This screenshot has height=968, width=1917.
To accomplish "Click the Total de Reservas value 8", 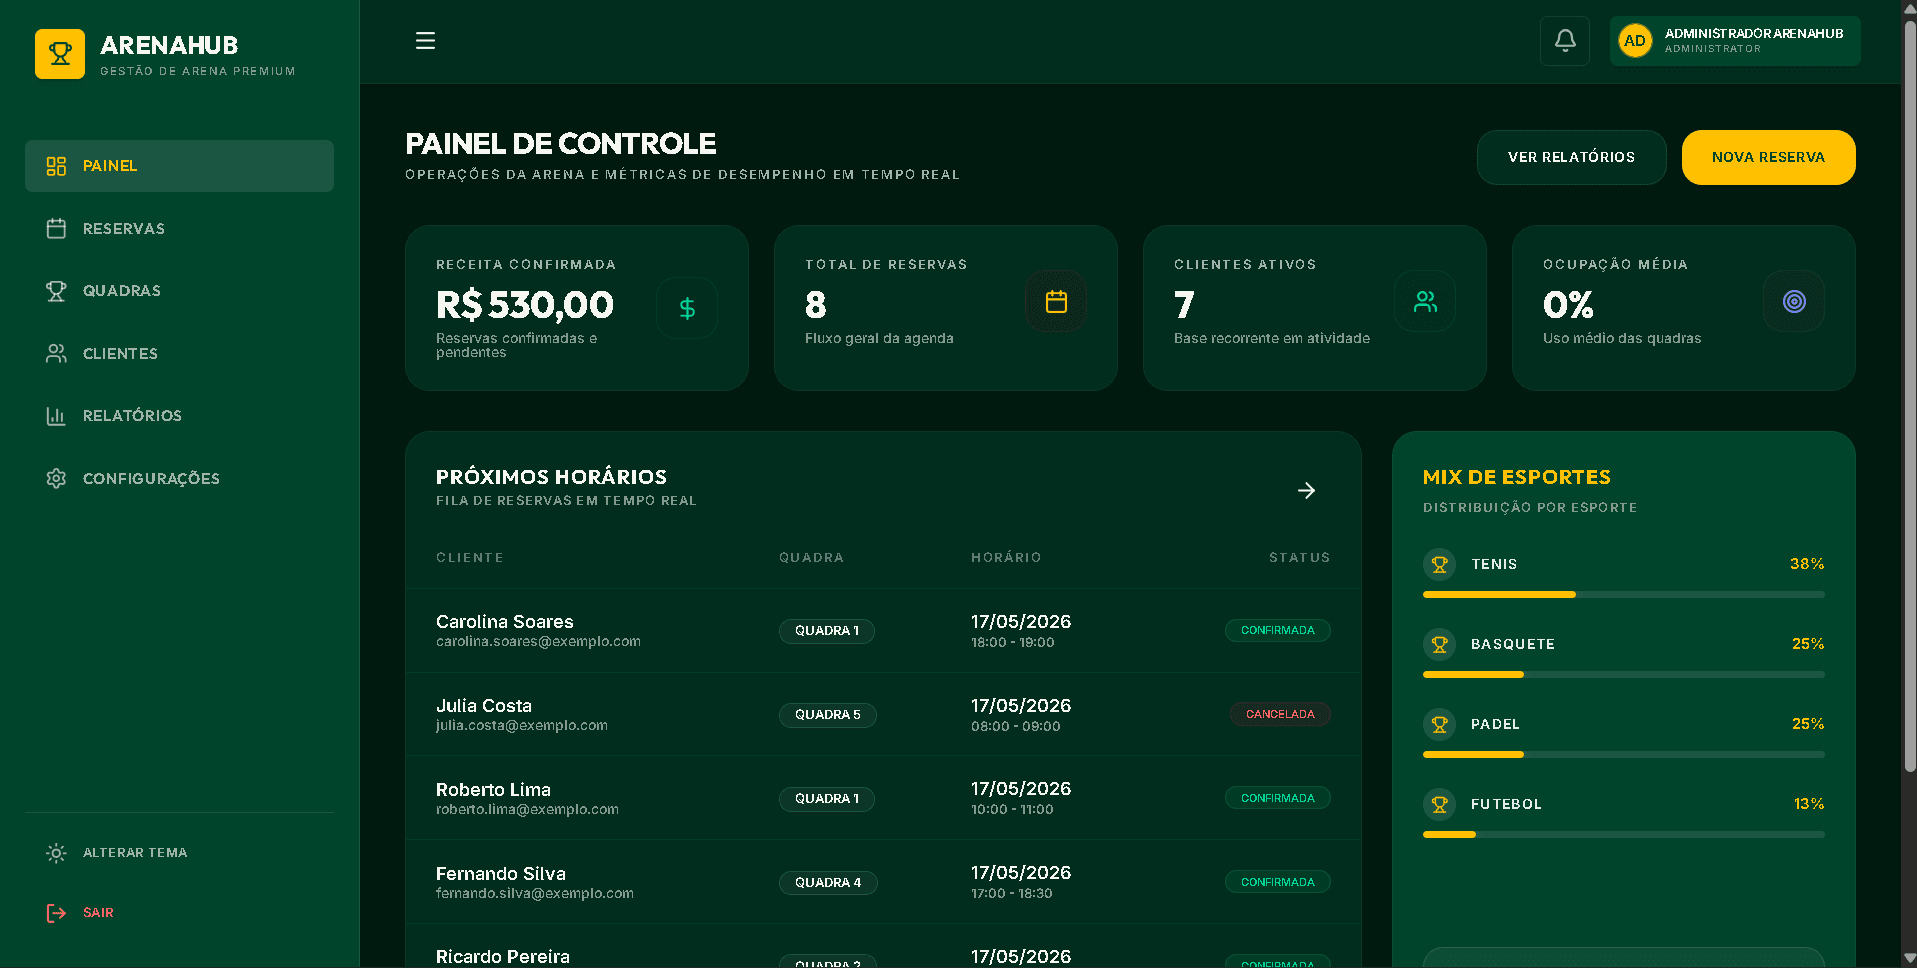I will 816,305.
